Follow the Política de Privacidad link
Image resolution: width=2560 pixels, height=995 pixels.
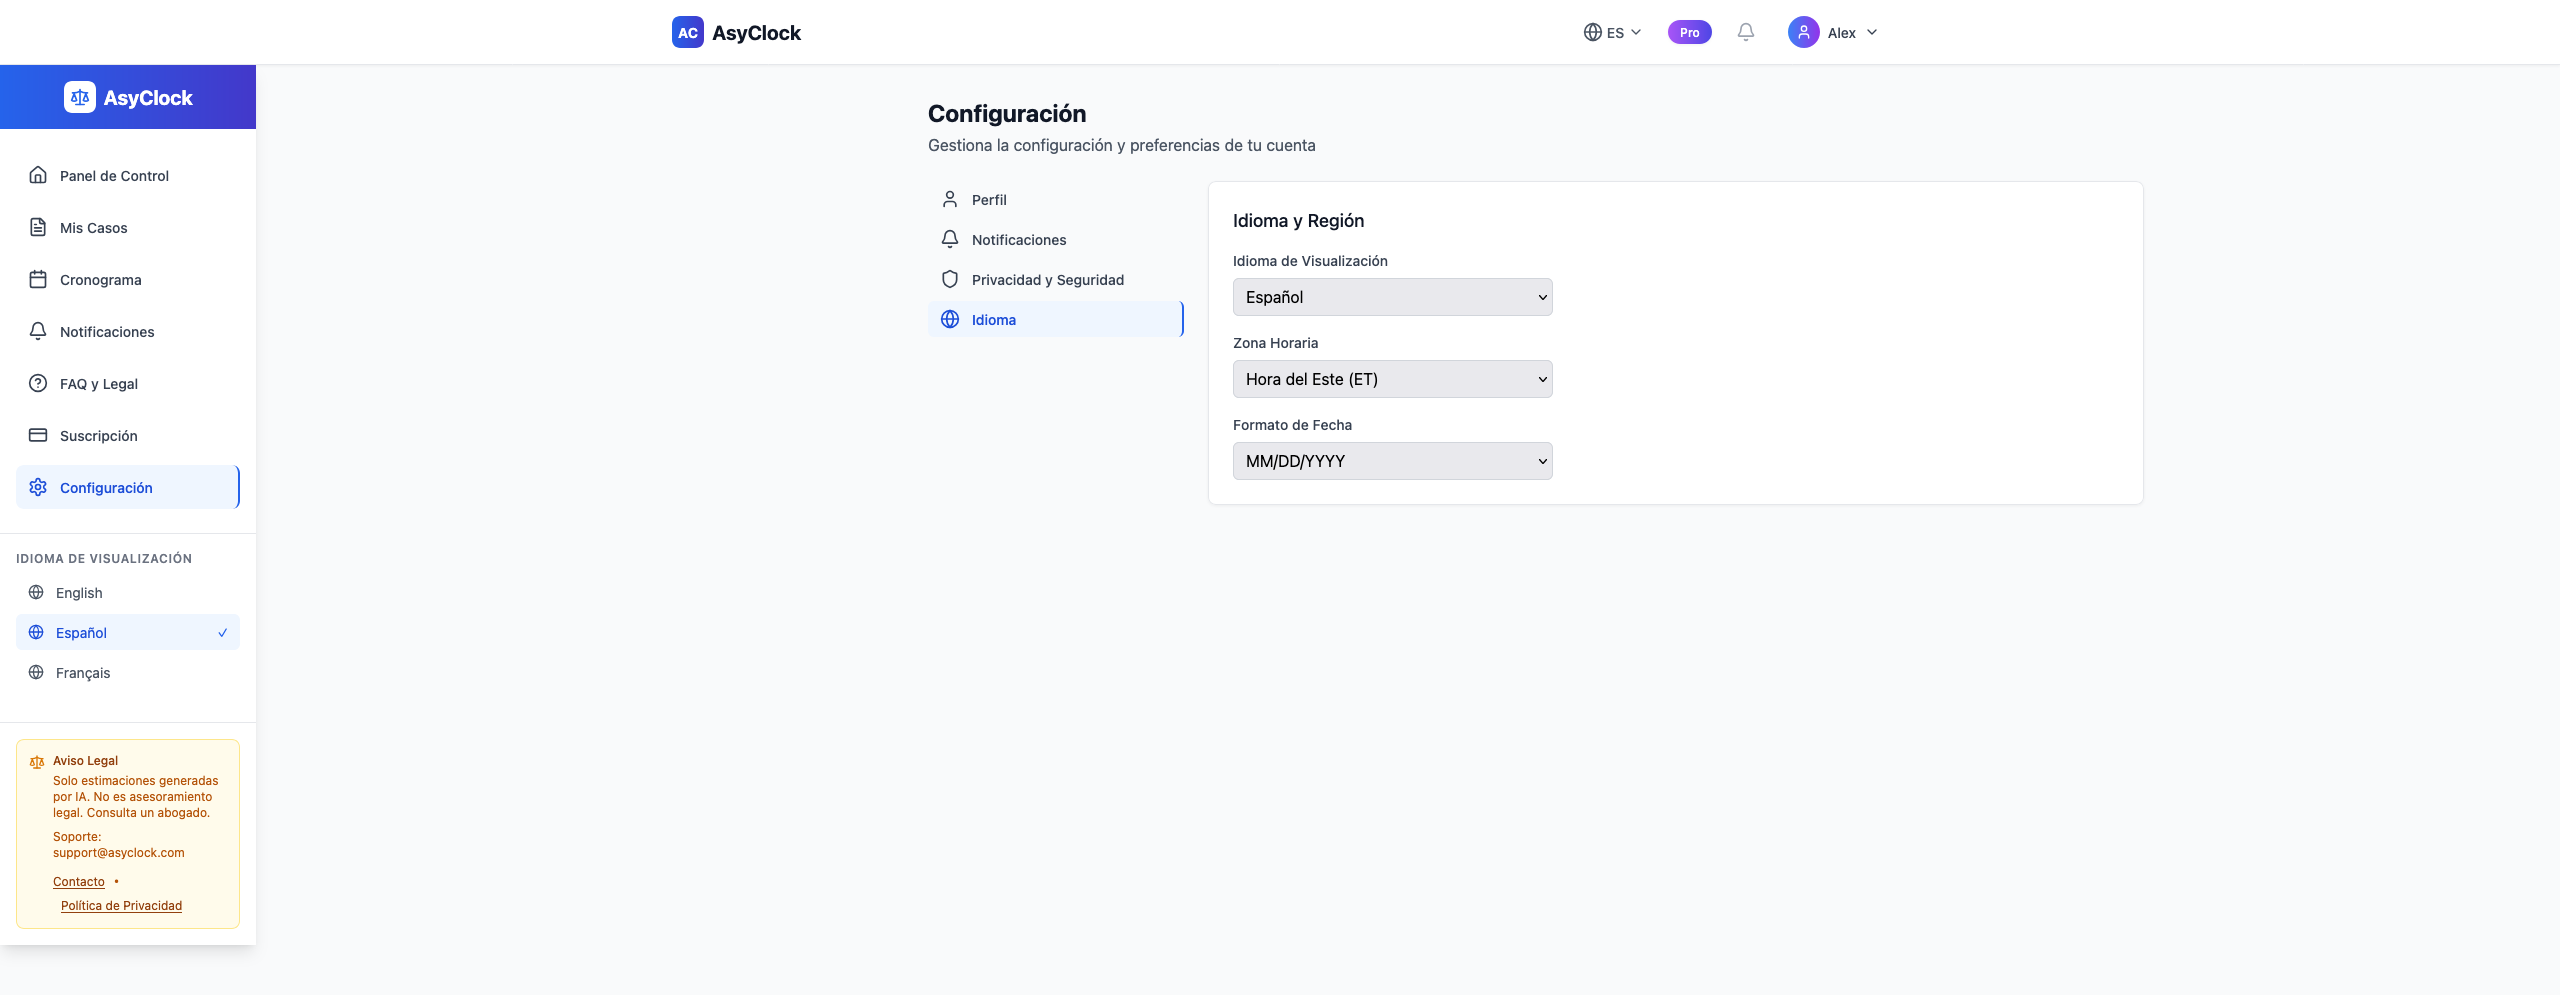click(x=121, y=905)
